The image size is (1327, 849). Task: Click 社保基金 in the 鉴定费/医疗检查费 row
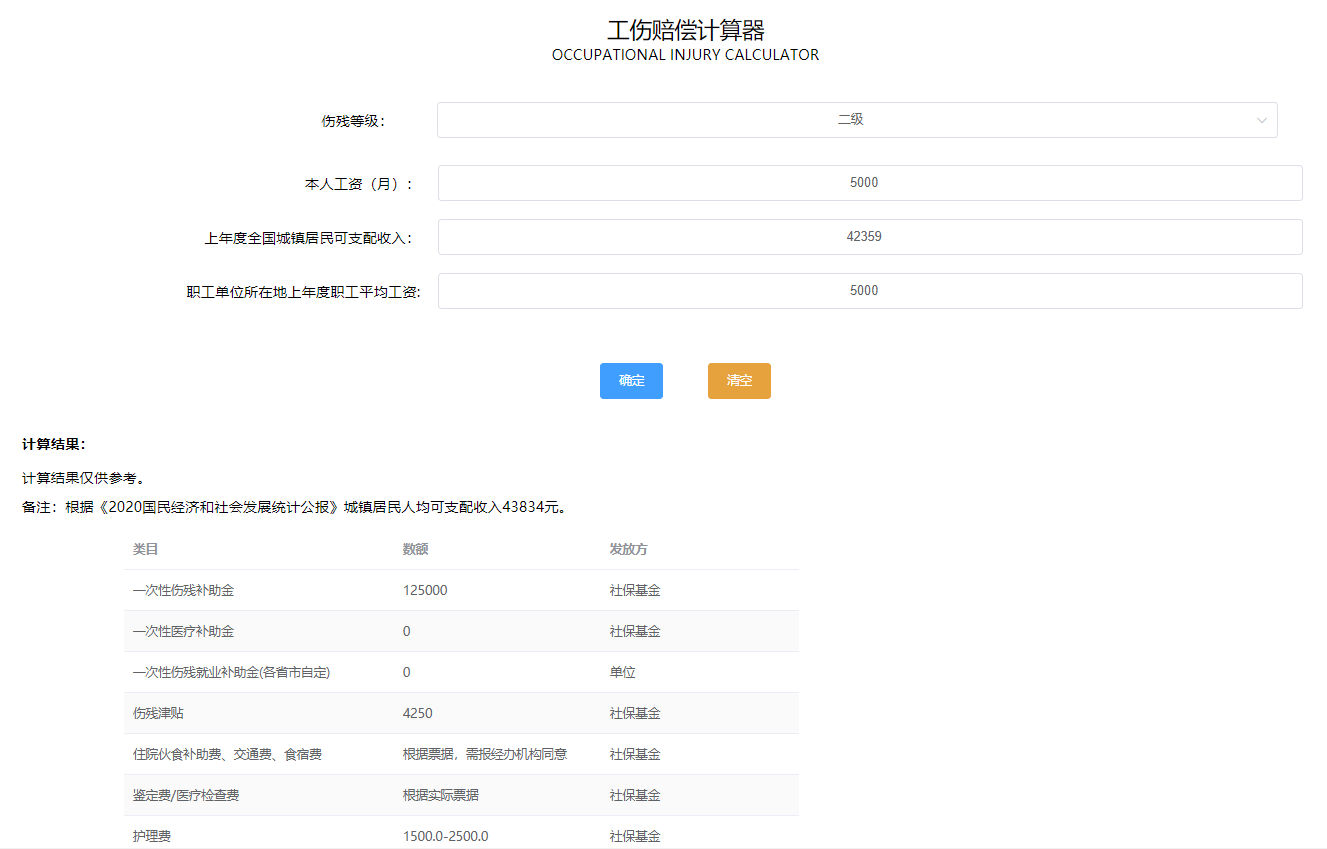(x=635, y=795)
